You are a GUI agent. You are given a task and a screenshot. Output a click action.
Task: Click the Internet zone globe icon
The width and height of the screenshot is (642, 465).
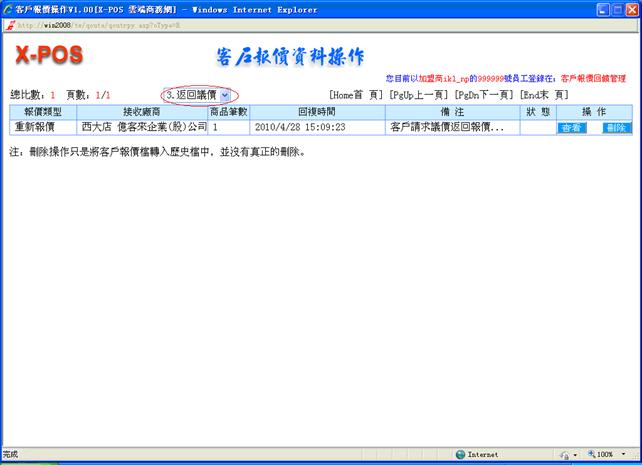(460, 454)
